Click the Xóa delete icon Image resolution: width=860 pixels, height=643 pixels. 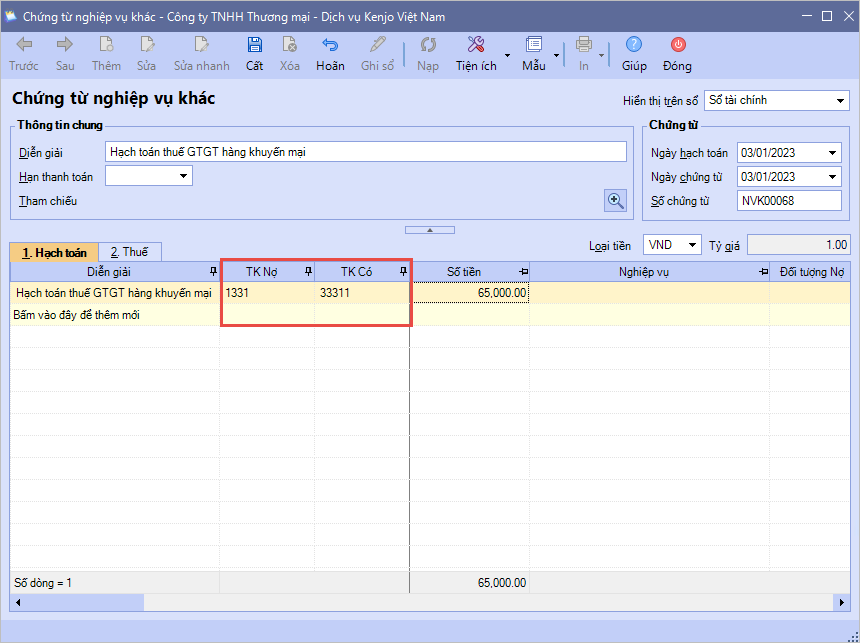(290, 45)
